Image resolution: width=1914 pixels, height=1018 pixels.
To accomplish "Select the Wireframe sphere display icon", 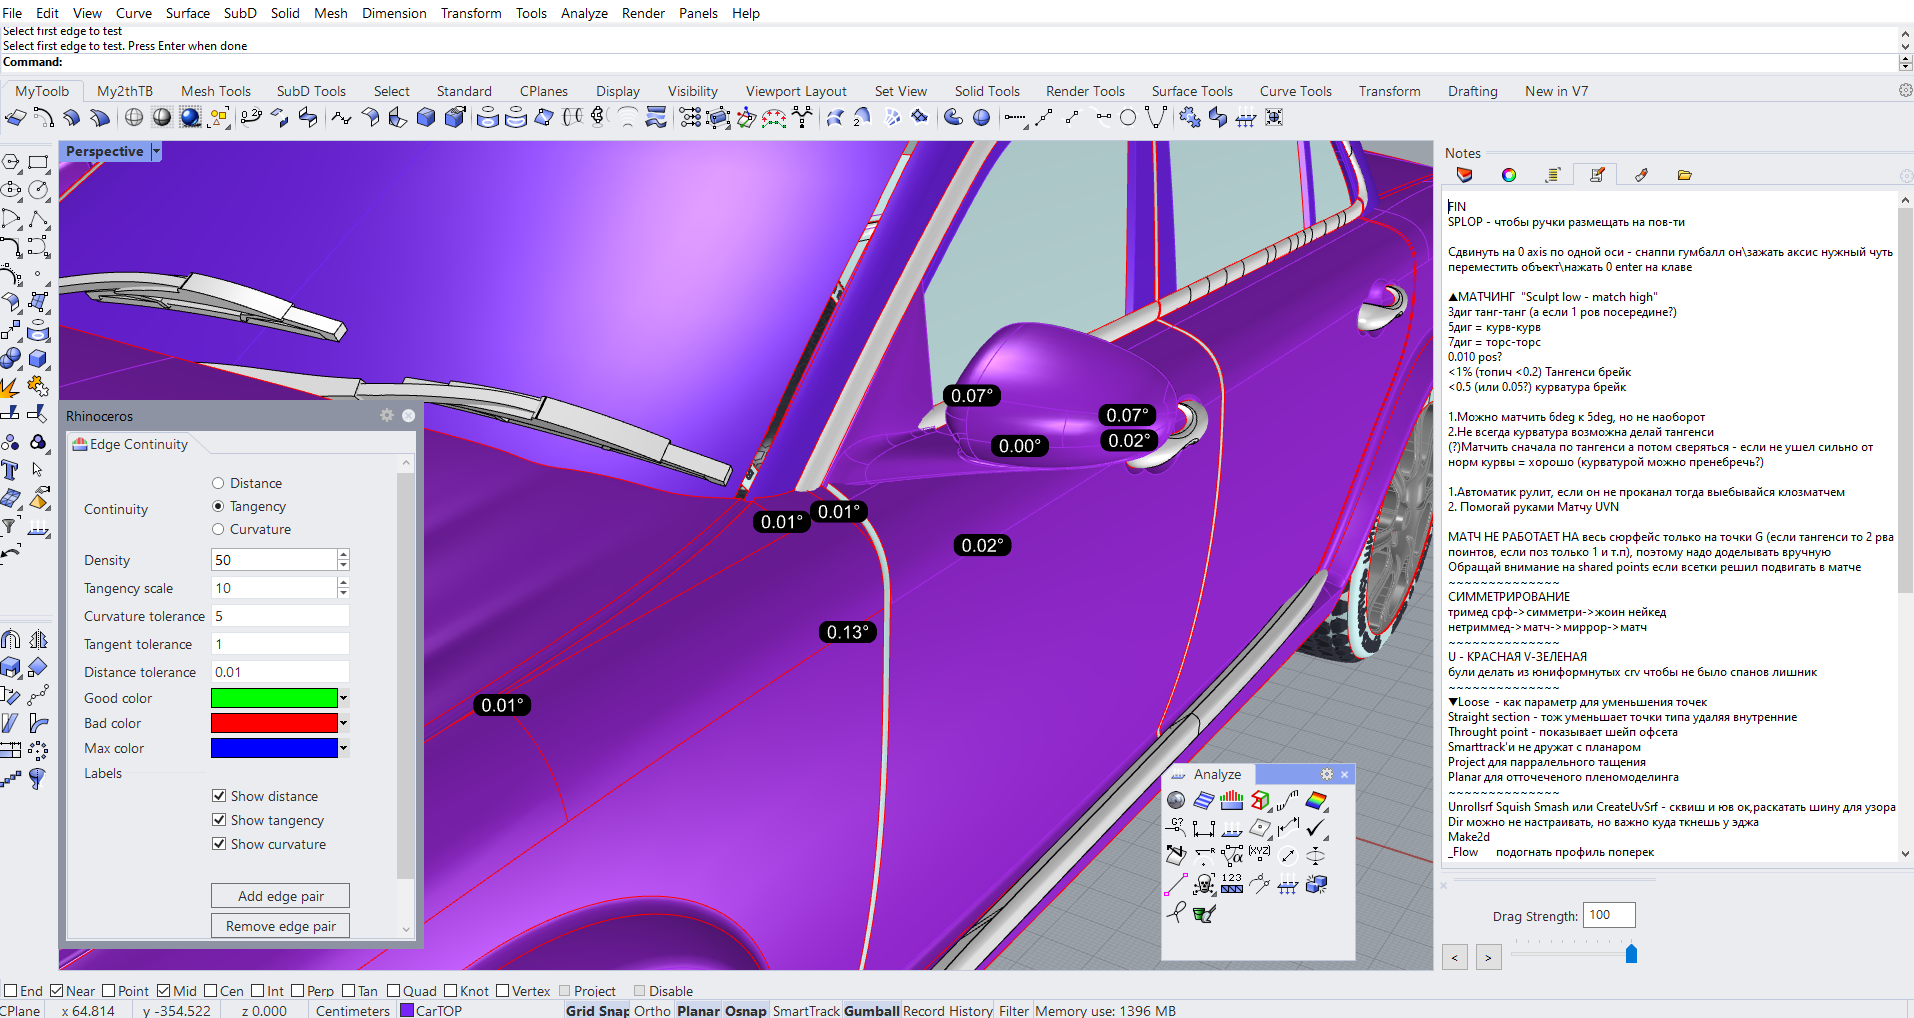I will coord(134,117).
